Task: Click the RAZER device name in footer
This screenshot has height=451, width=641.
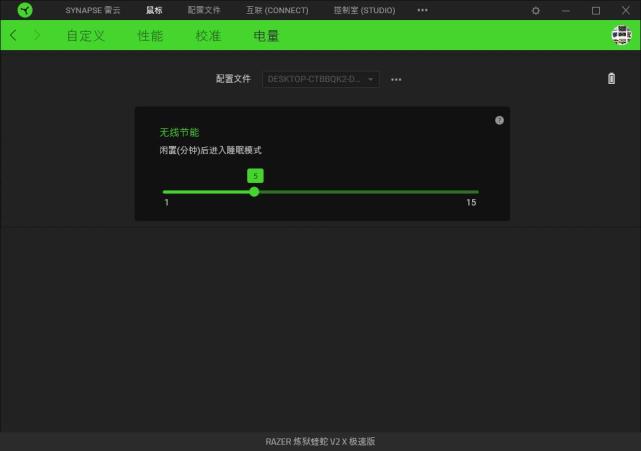Action: point(320,441)
